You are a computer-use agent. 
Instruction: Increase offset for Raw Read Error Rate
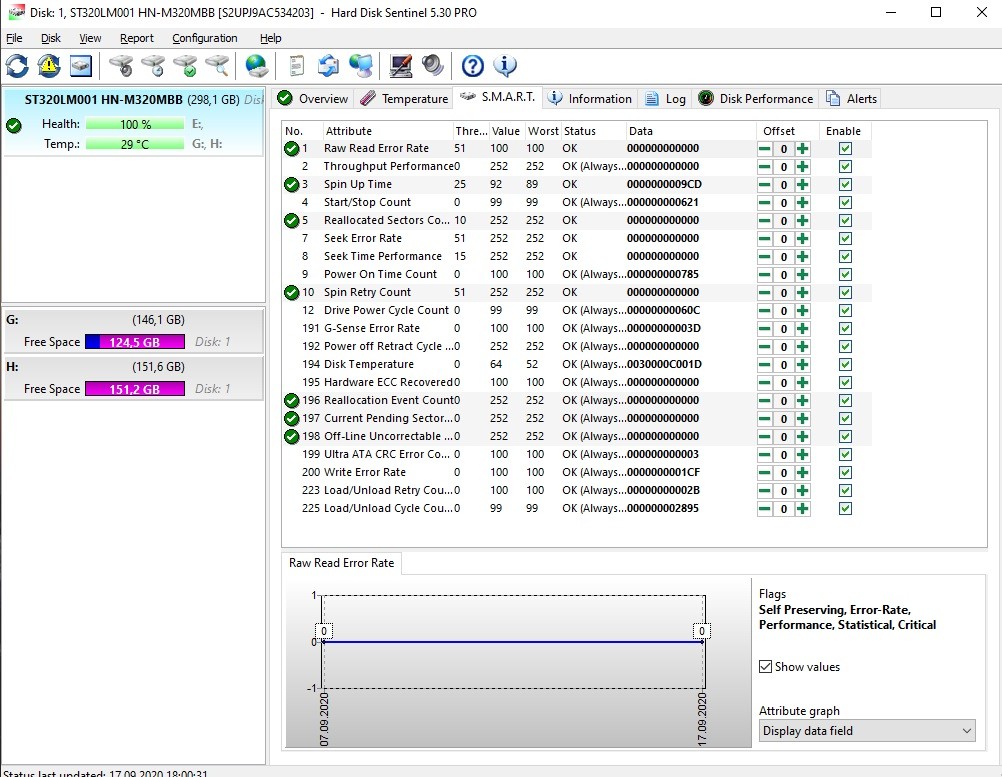803,149
